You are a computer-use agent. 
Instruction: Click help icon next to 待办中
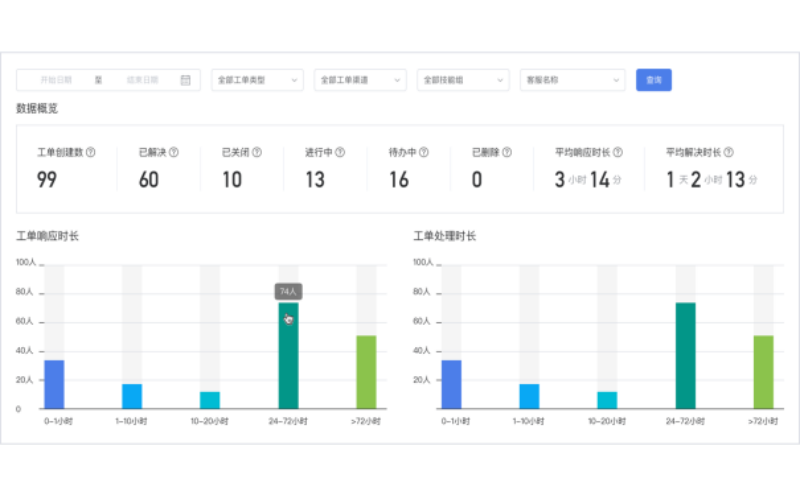pos(424,153)
